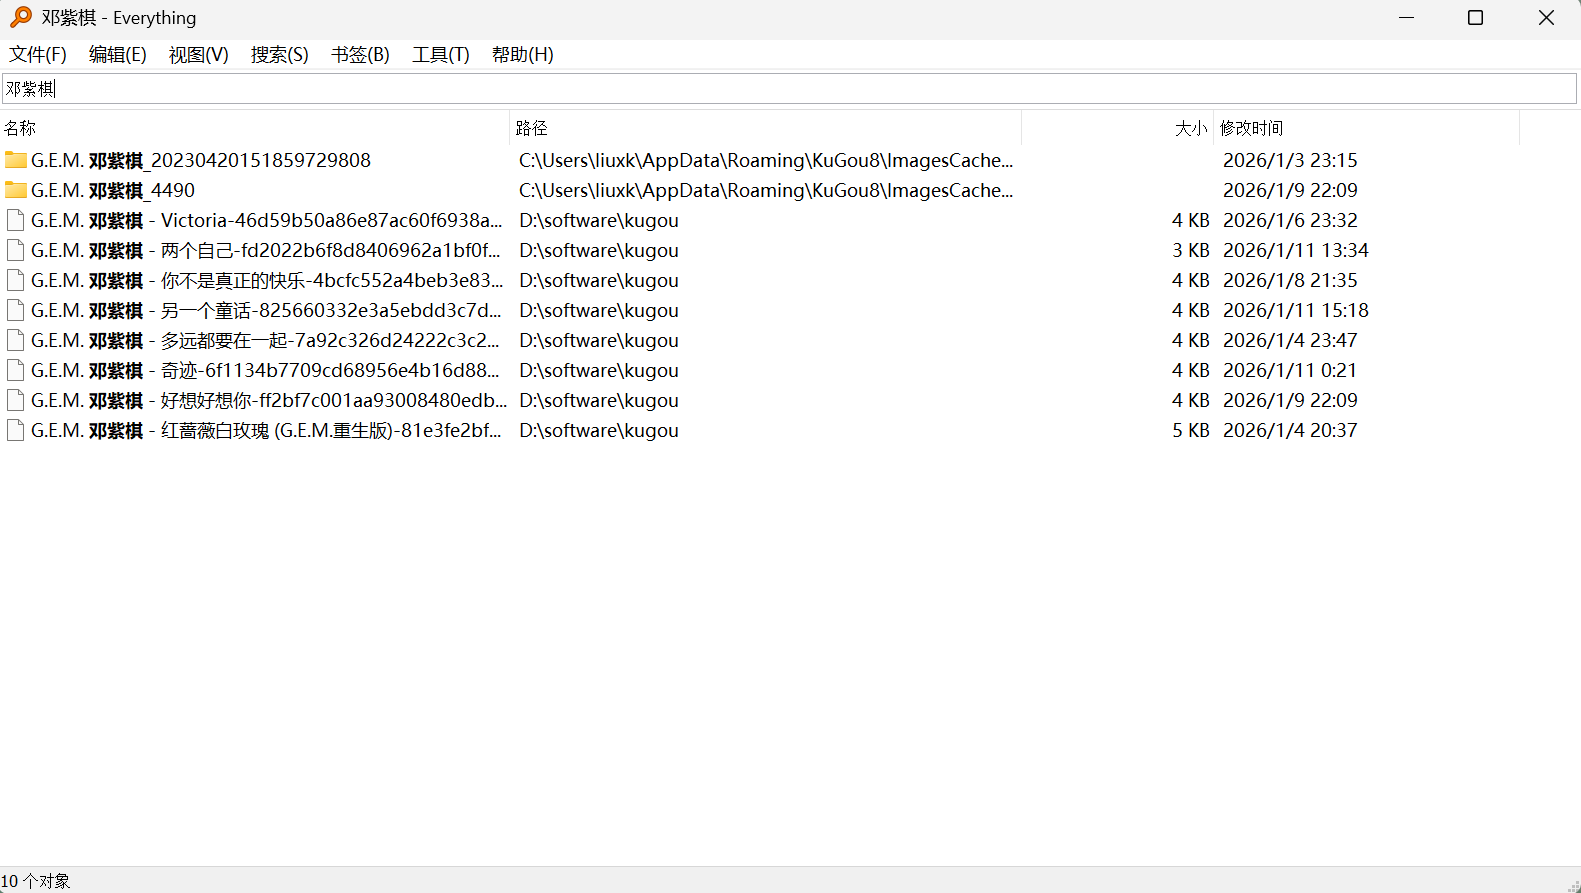Open the 搜索(S) menu
Screen dimensions: 1581x893
coord(279,55)
